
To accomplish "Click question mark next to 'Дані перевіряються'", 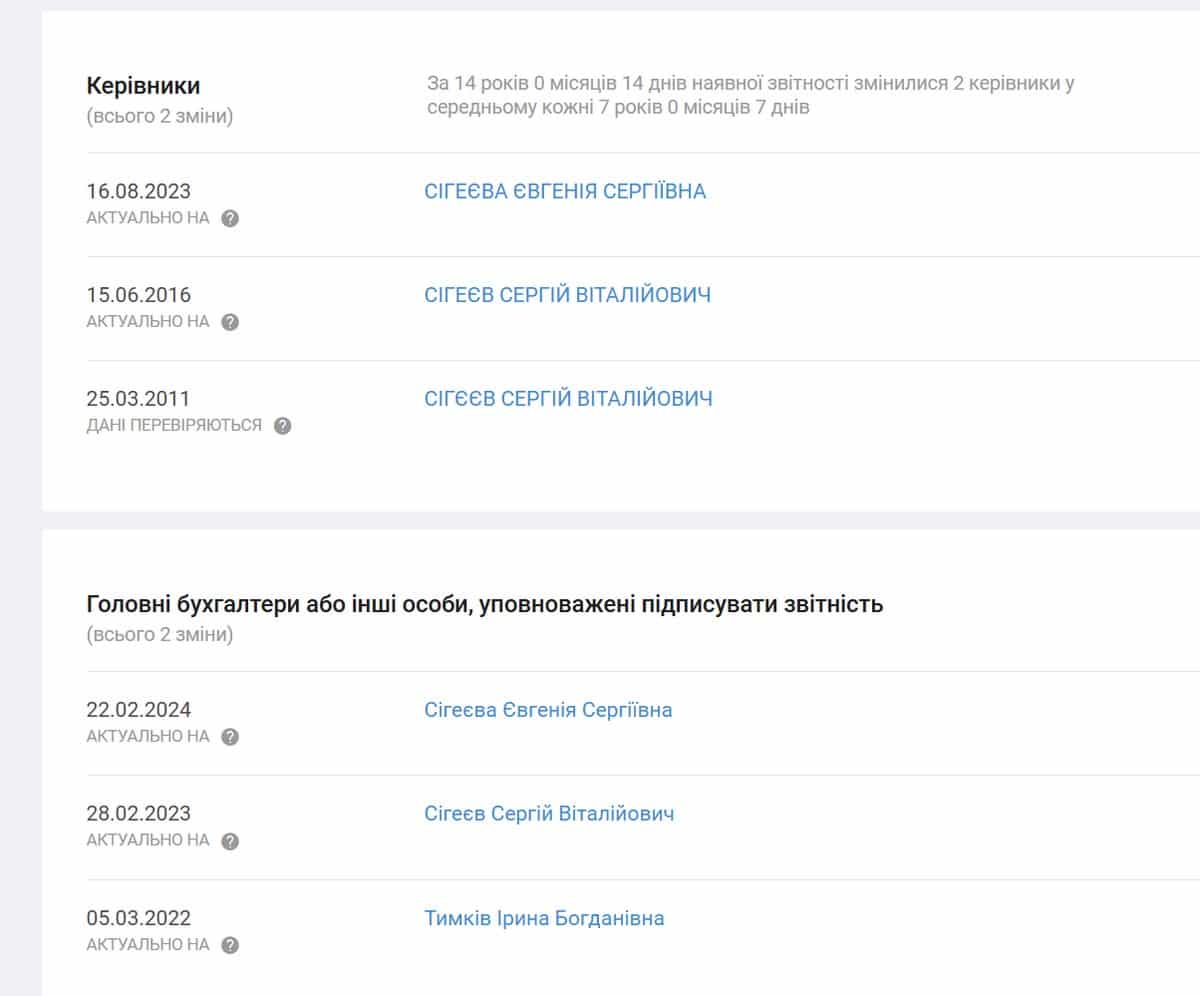I will tap(282, 426).
